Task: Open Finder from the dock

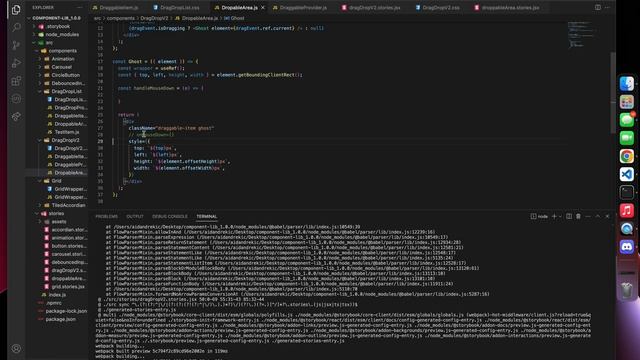Action: coord(627,83)
